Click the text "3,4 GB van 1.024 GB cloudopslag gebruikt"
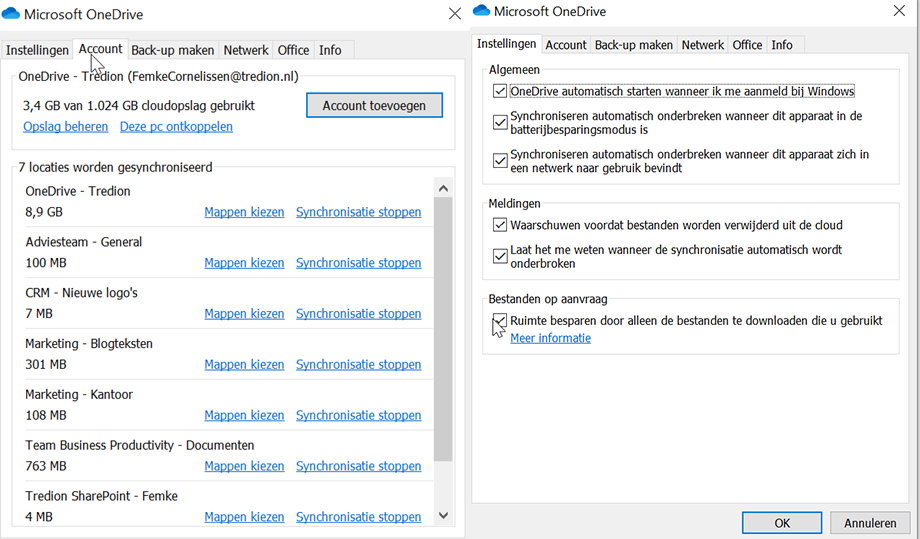 point(139,106)
